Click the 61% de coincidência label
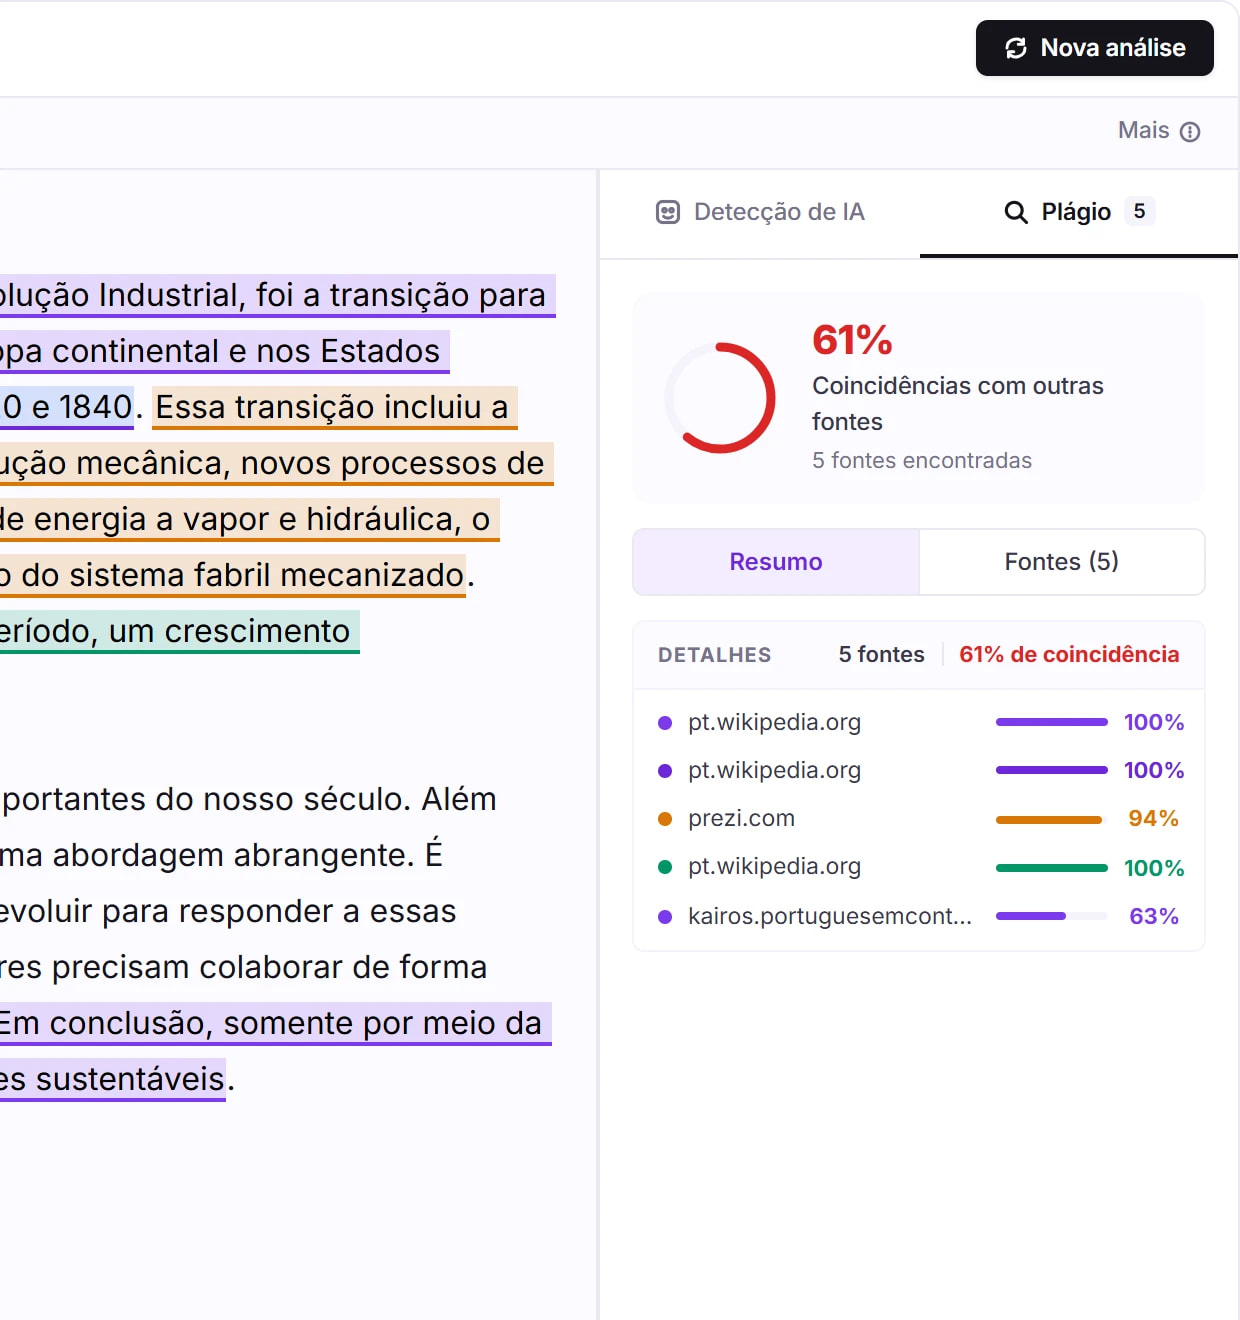This screenshot has width=1240, height=1320. pyautogui.click(x=1069, y=654)
